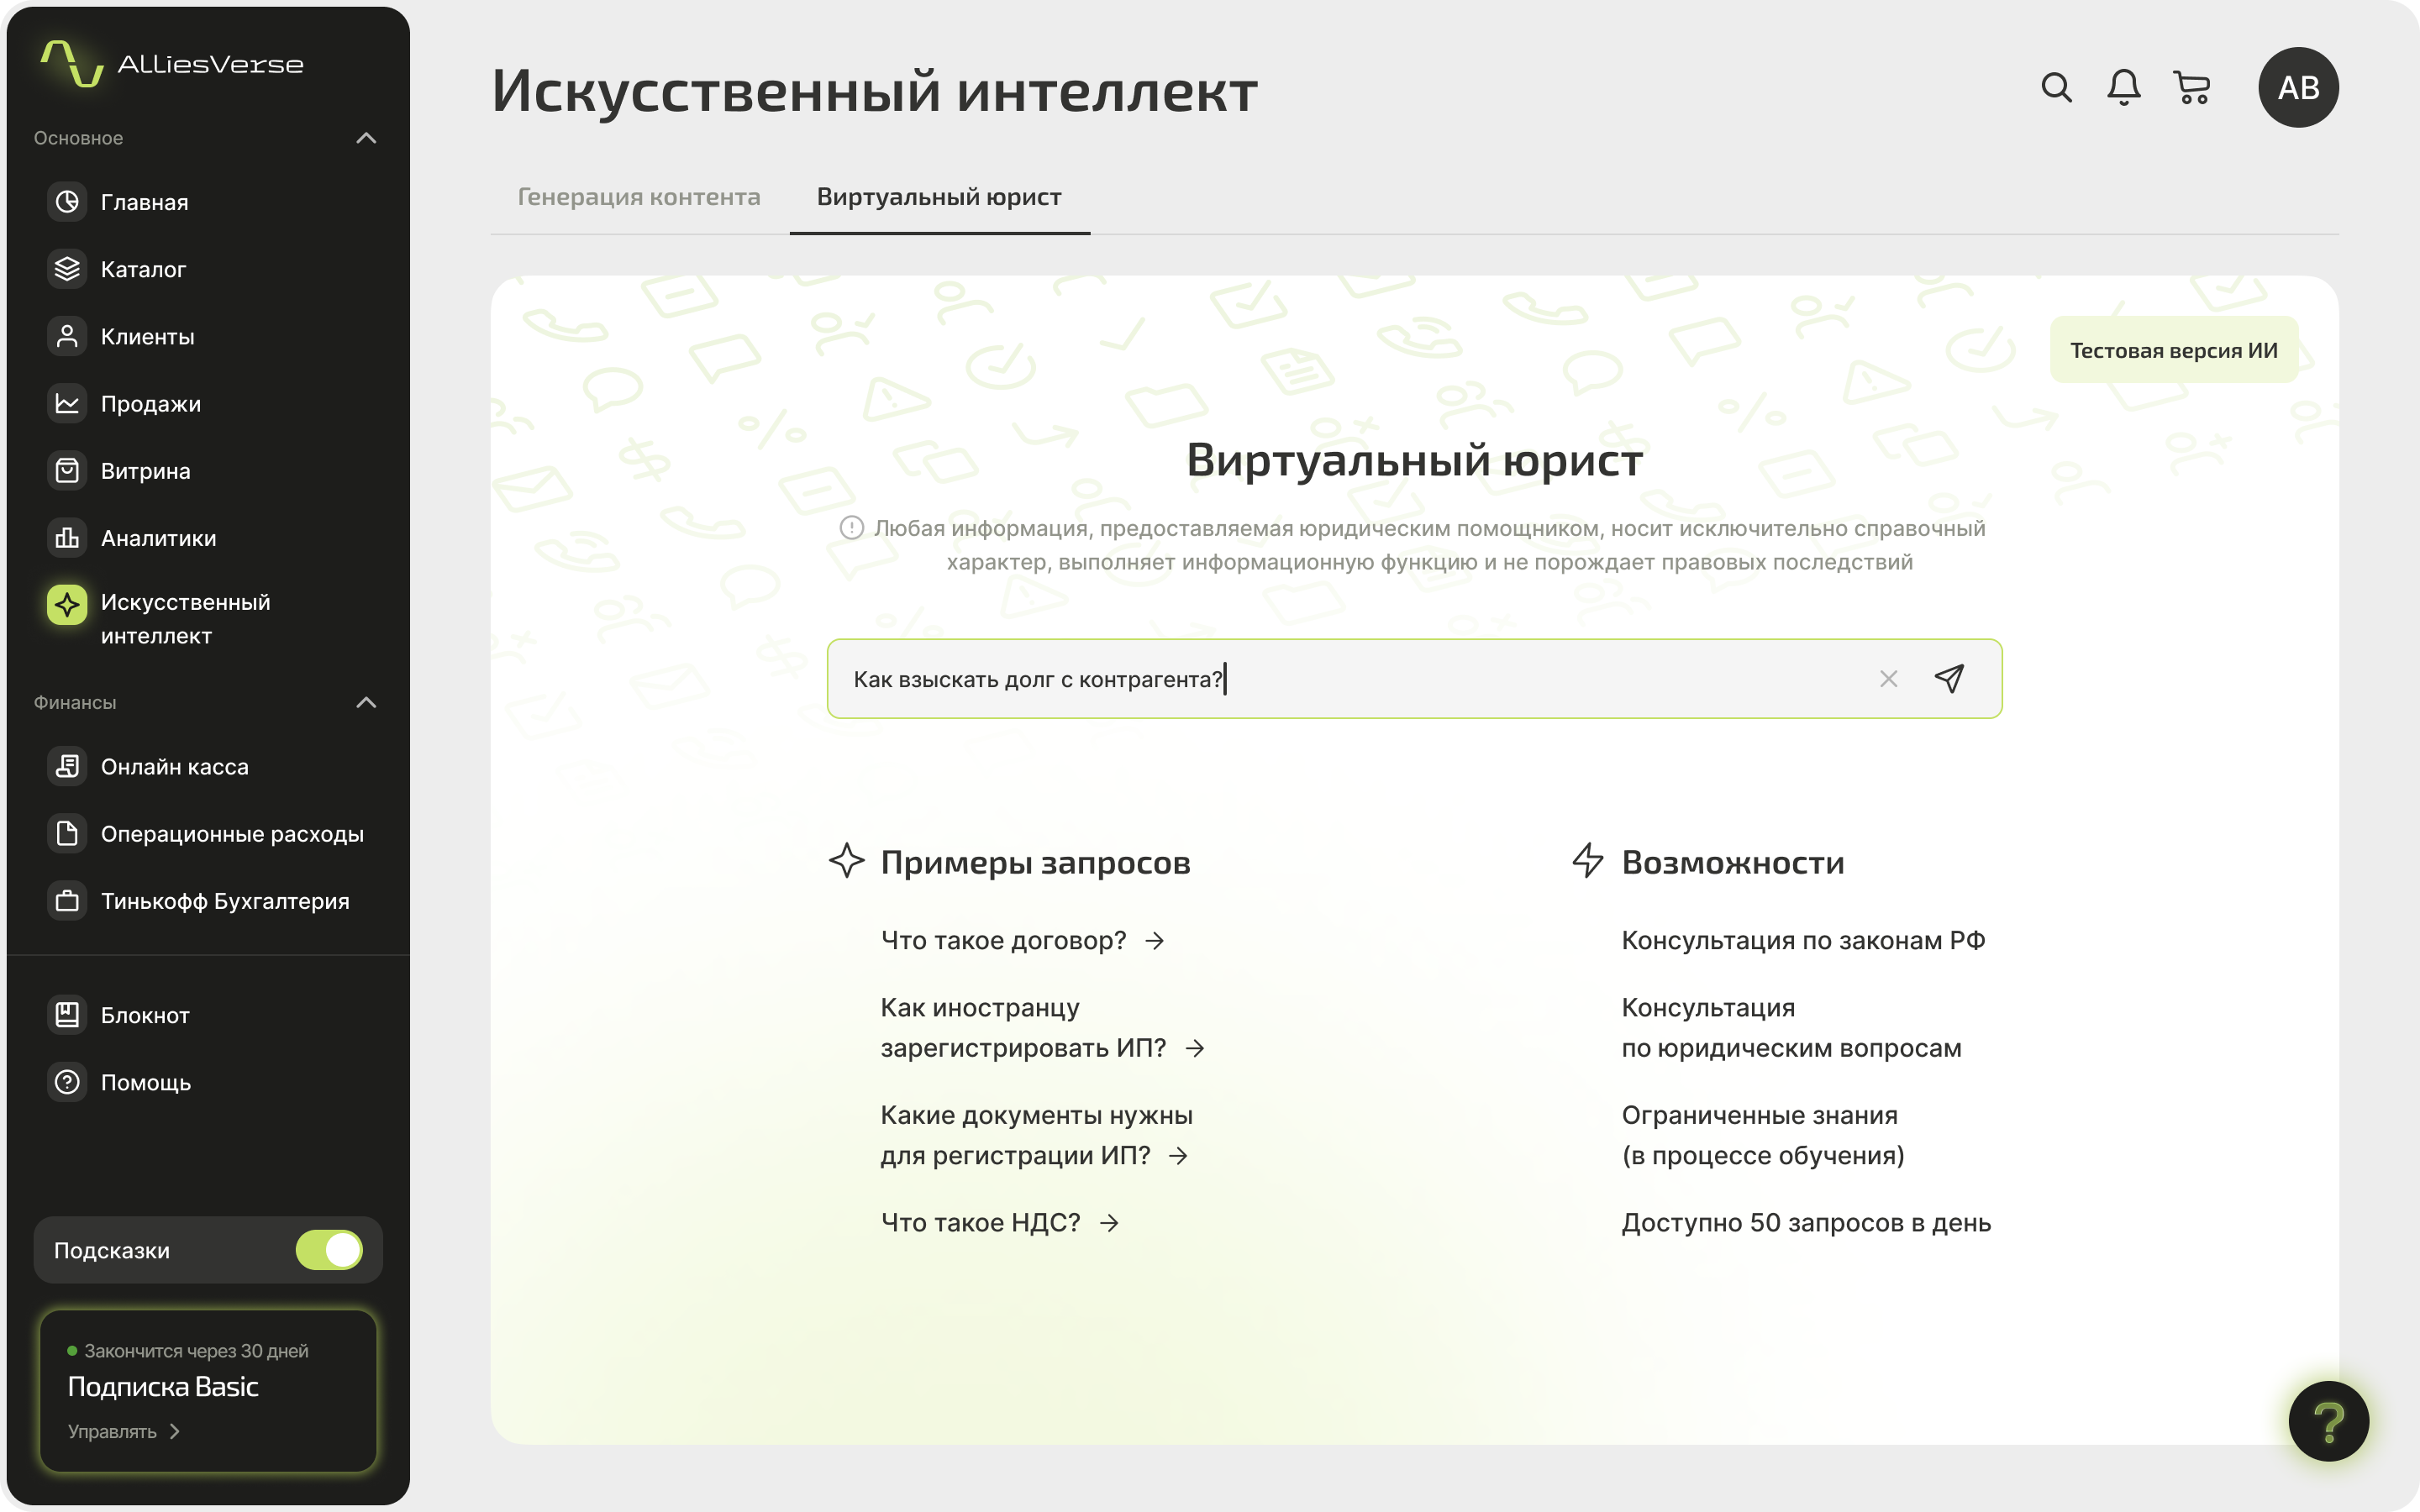This screenshot has width=2420, height=1512.
Task: Select the Виртуальный юрист tab
Action: click(939, 197)
